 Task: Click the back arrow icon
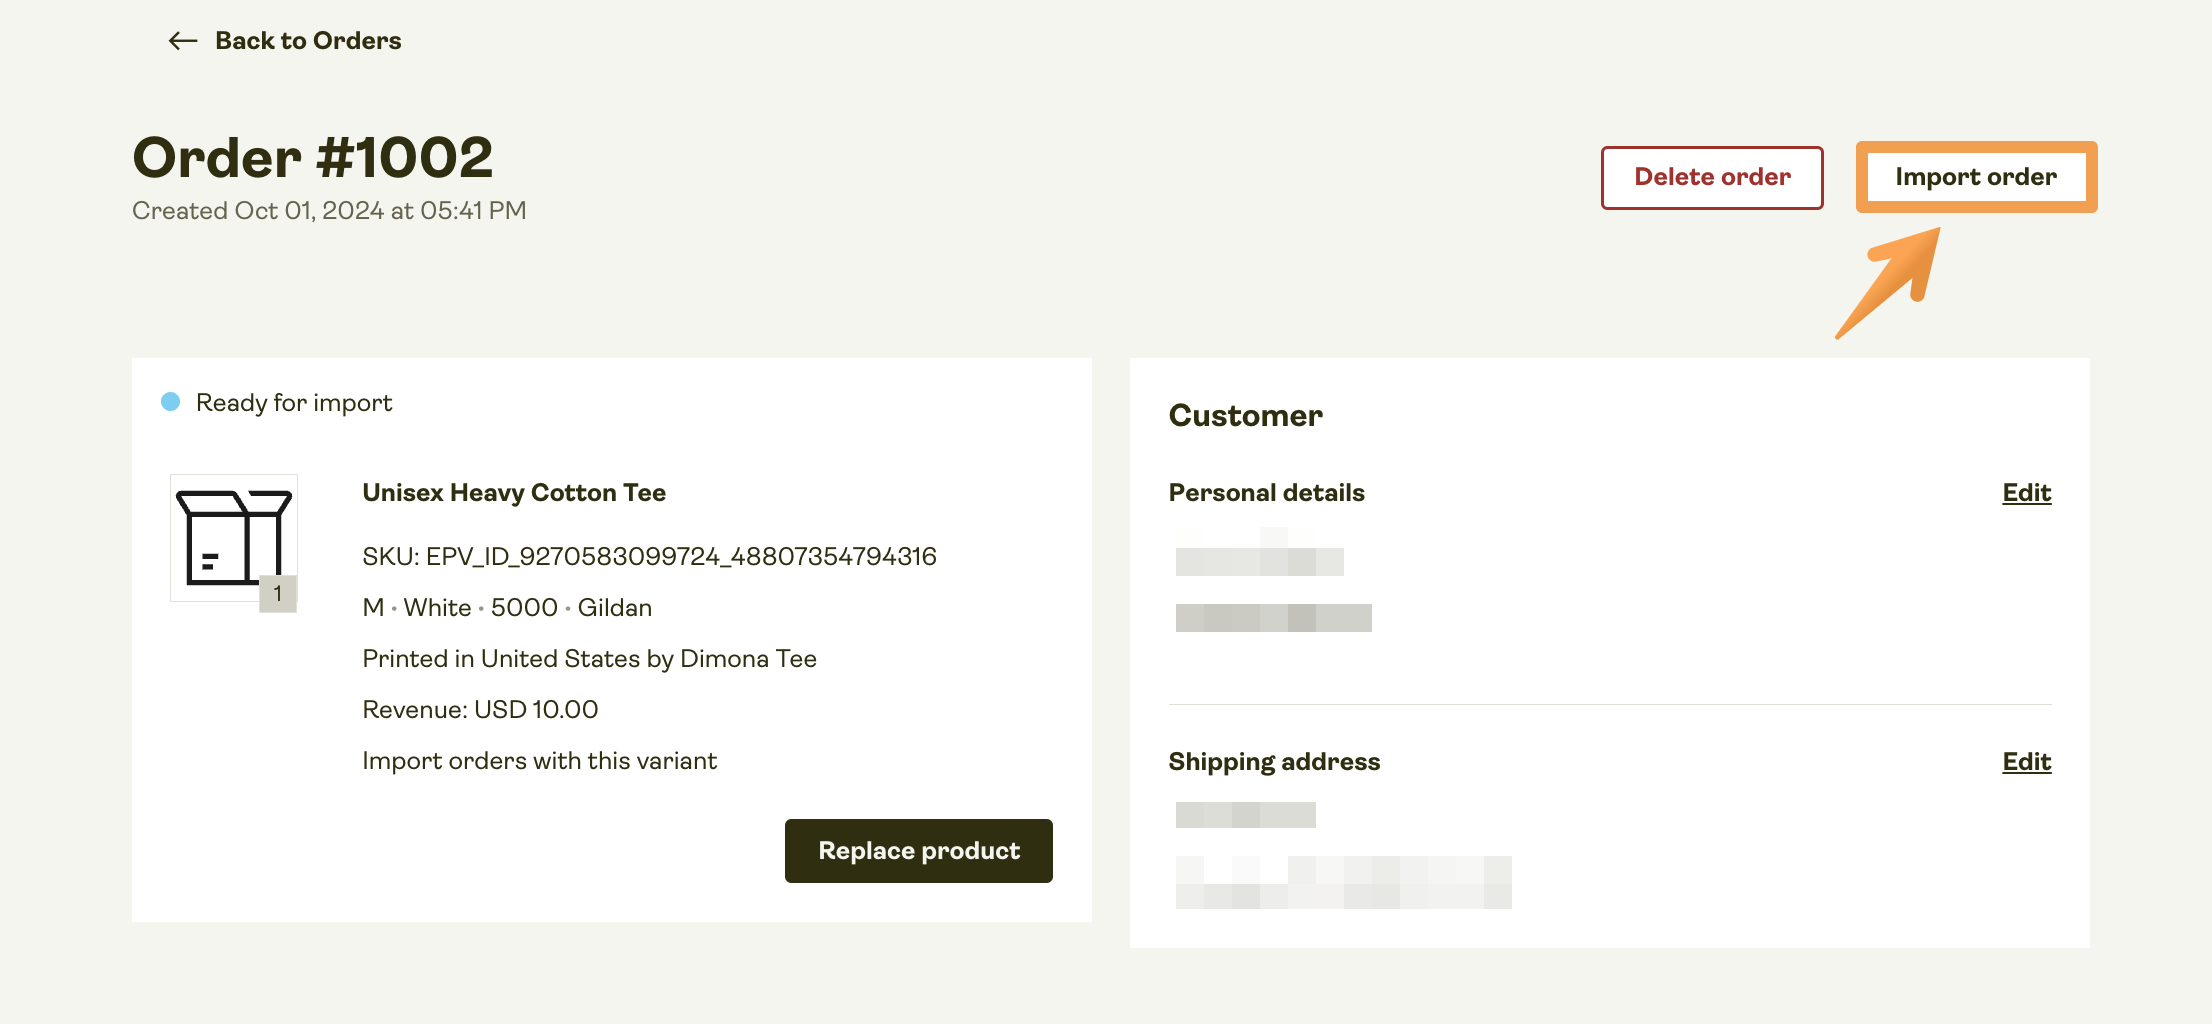pyautogui.click(x=182, y=41)
